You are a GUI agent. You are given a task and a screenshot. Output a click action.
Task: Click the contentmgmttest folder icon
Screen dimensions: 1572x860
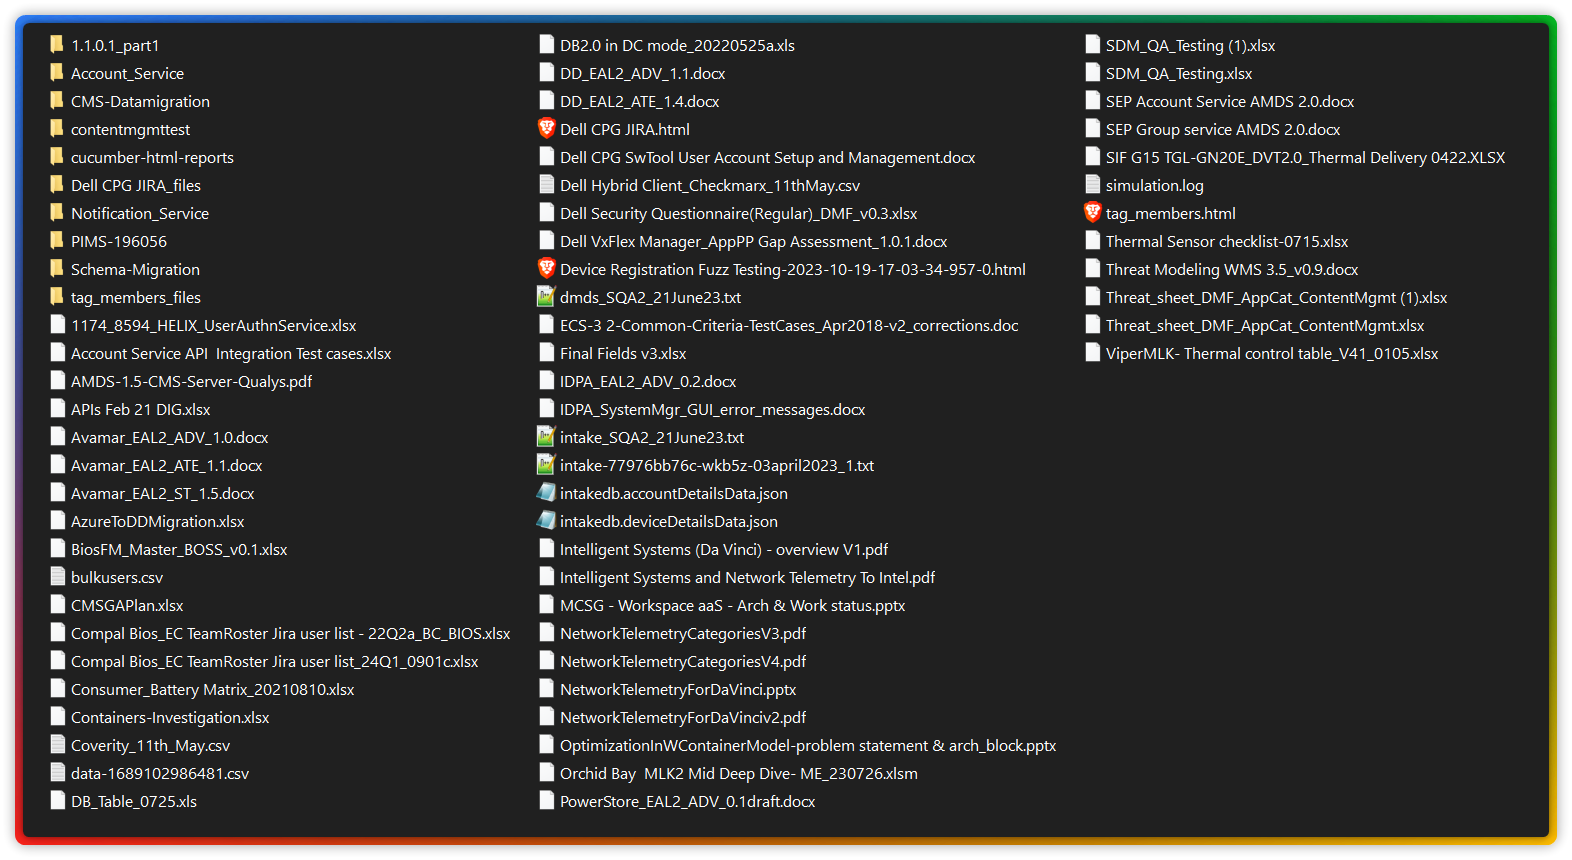[x=57, y=128]
